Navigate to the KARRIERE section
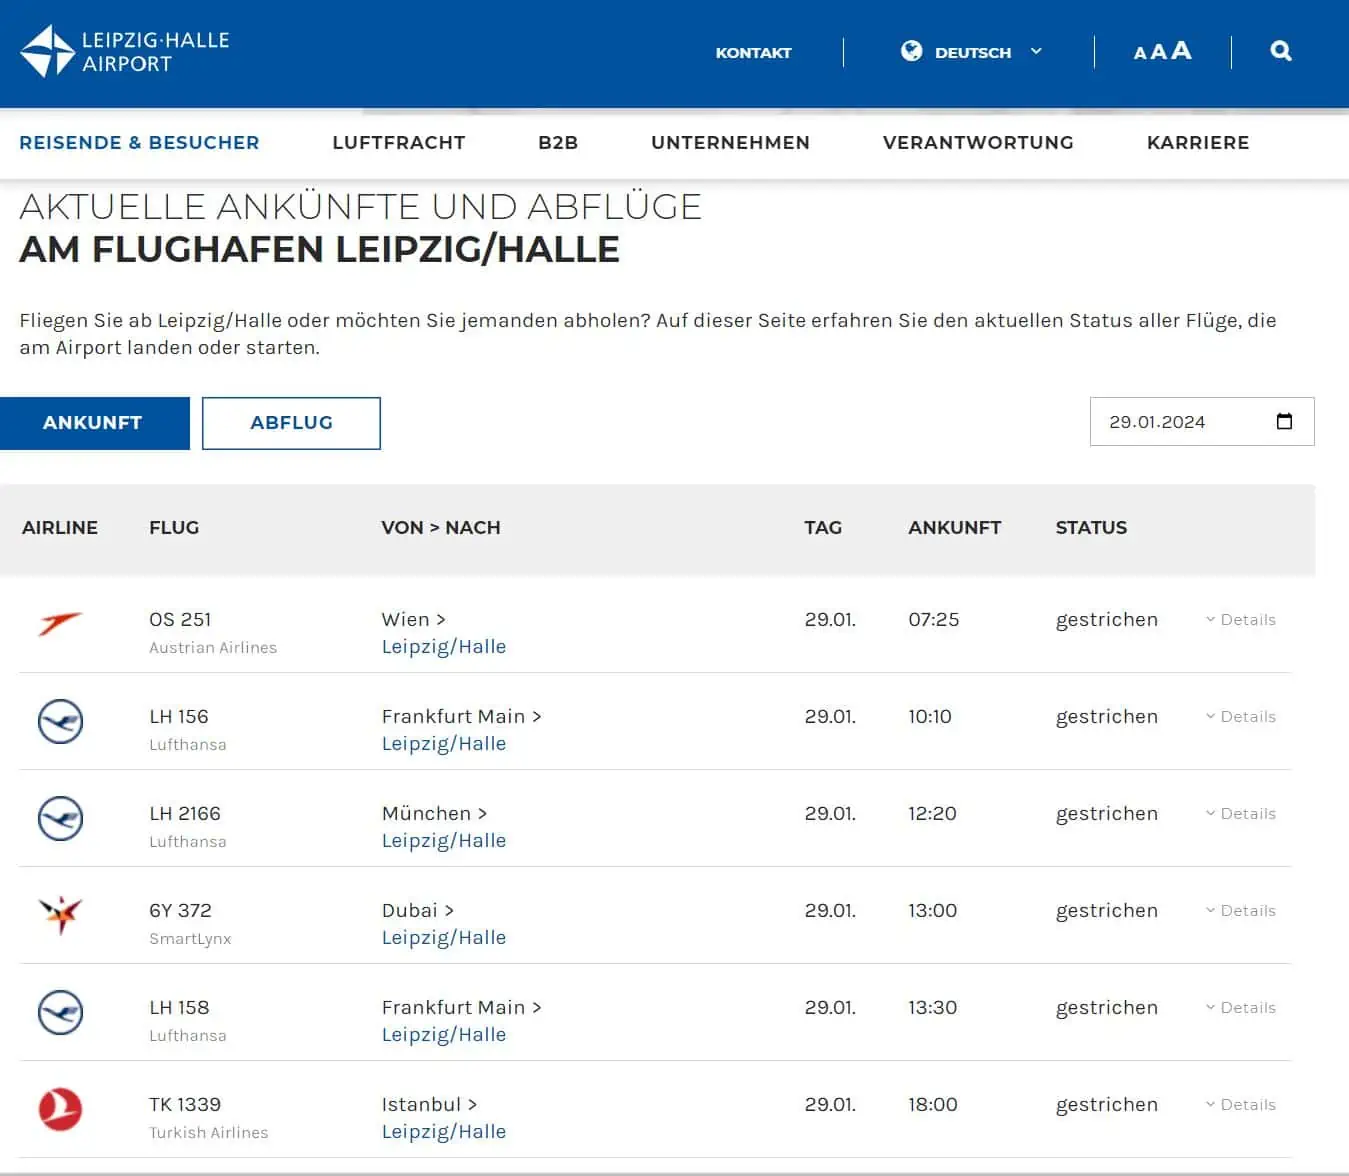 (1197, 143)
